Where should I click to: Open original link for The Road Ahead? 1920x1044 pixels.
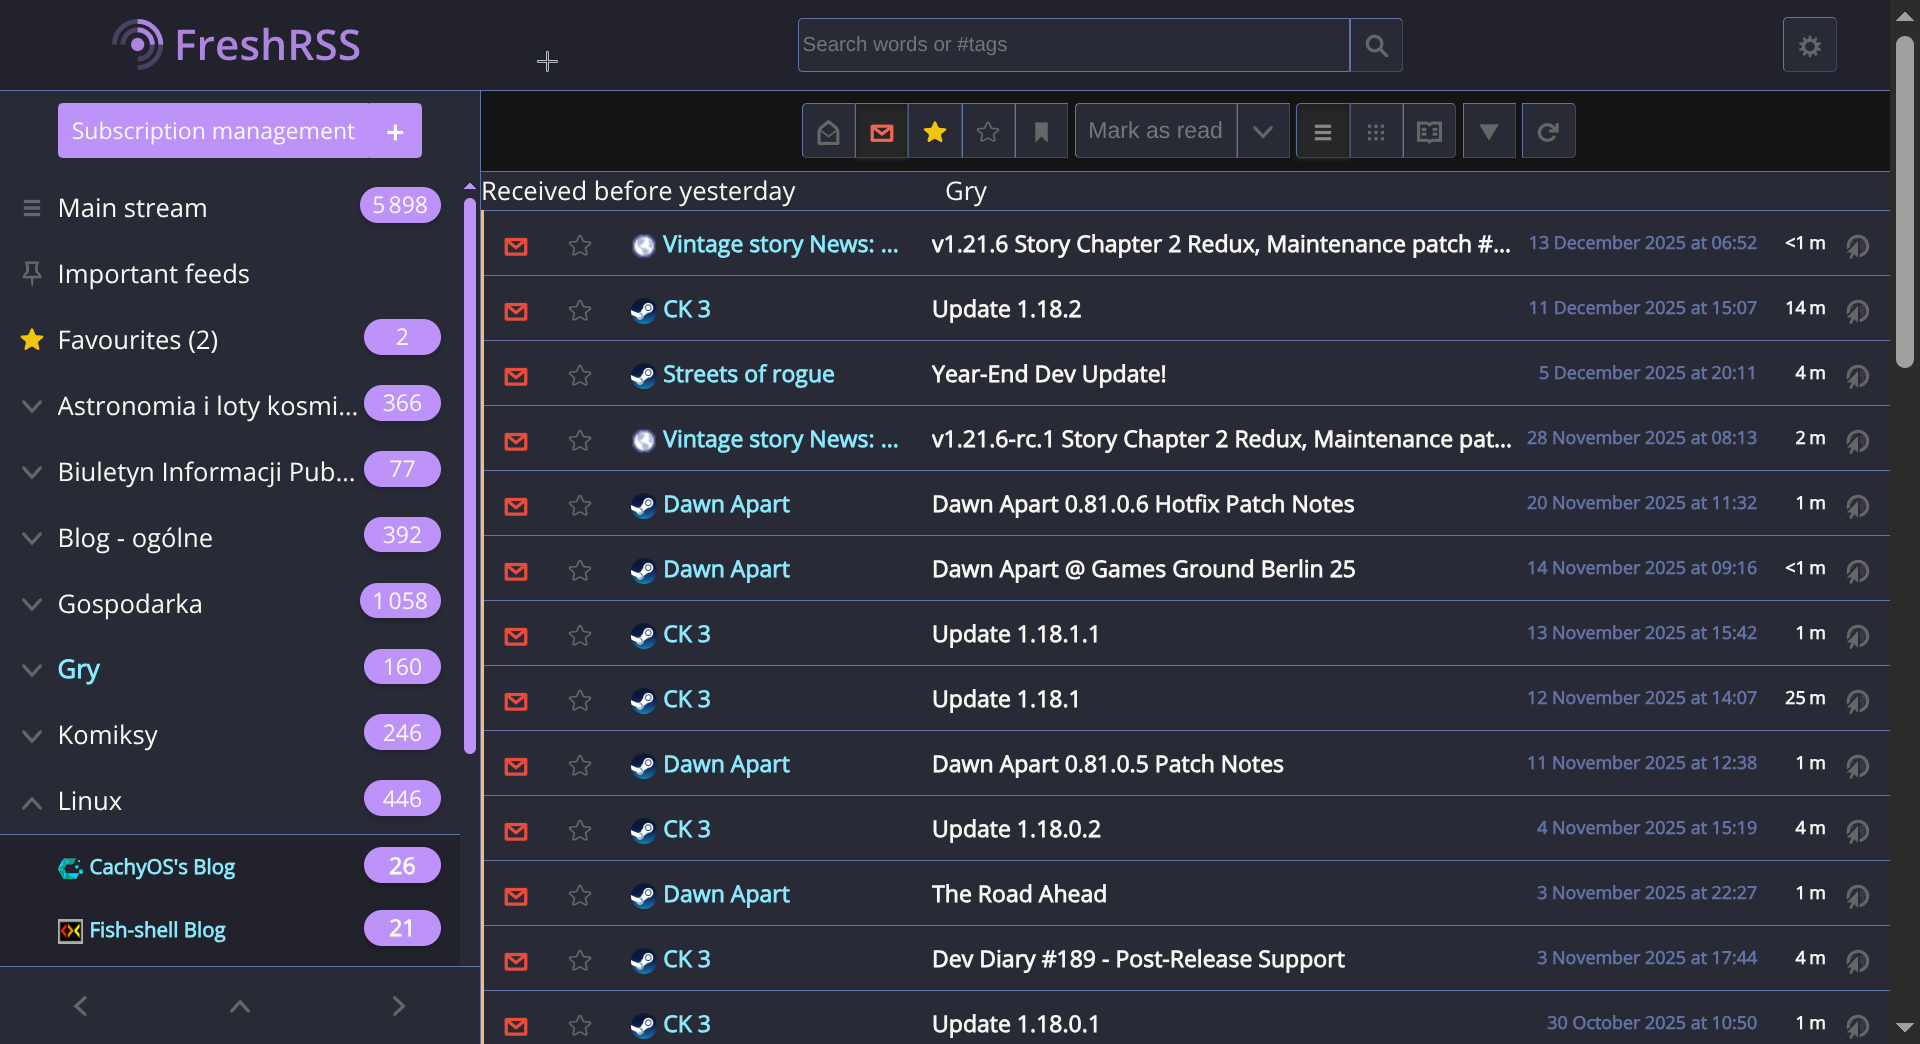[x=1858, y=896]
